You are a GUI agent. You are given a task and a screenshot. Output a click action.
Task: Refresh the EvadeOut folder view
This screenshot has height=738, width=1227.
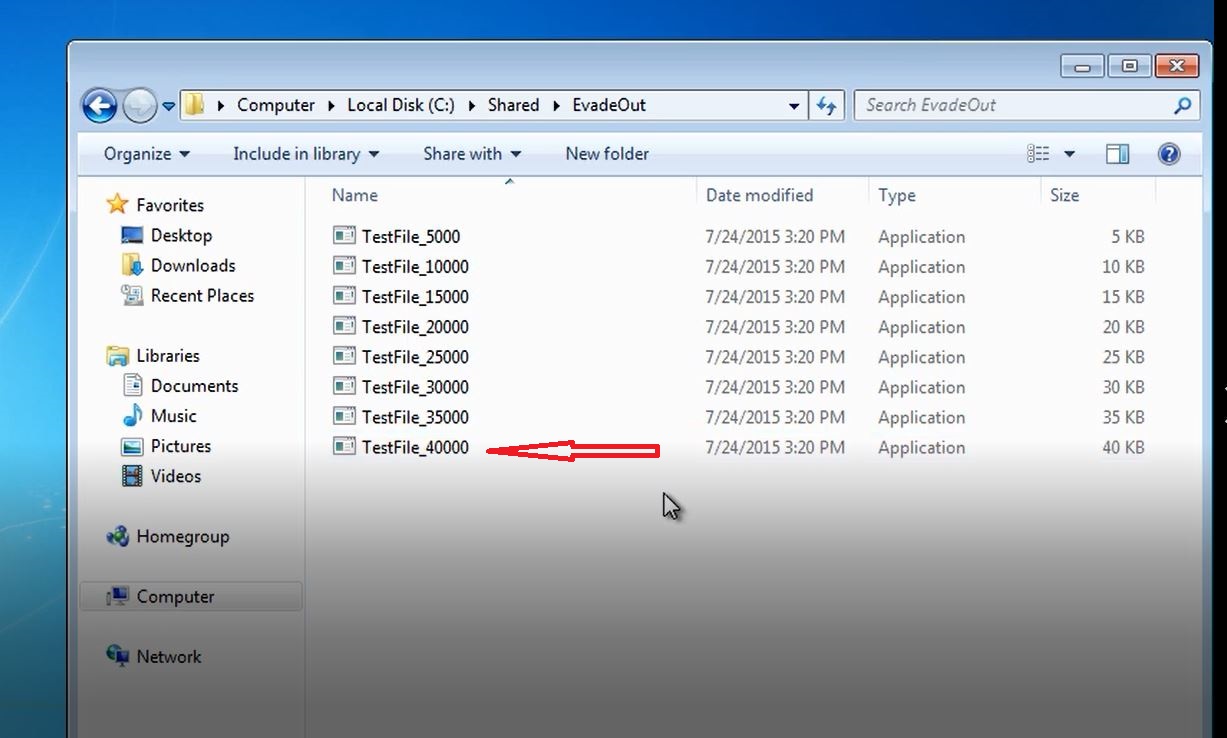click(x=826, y=105)
